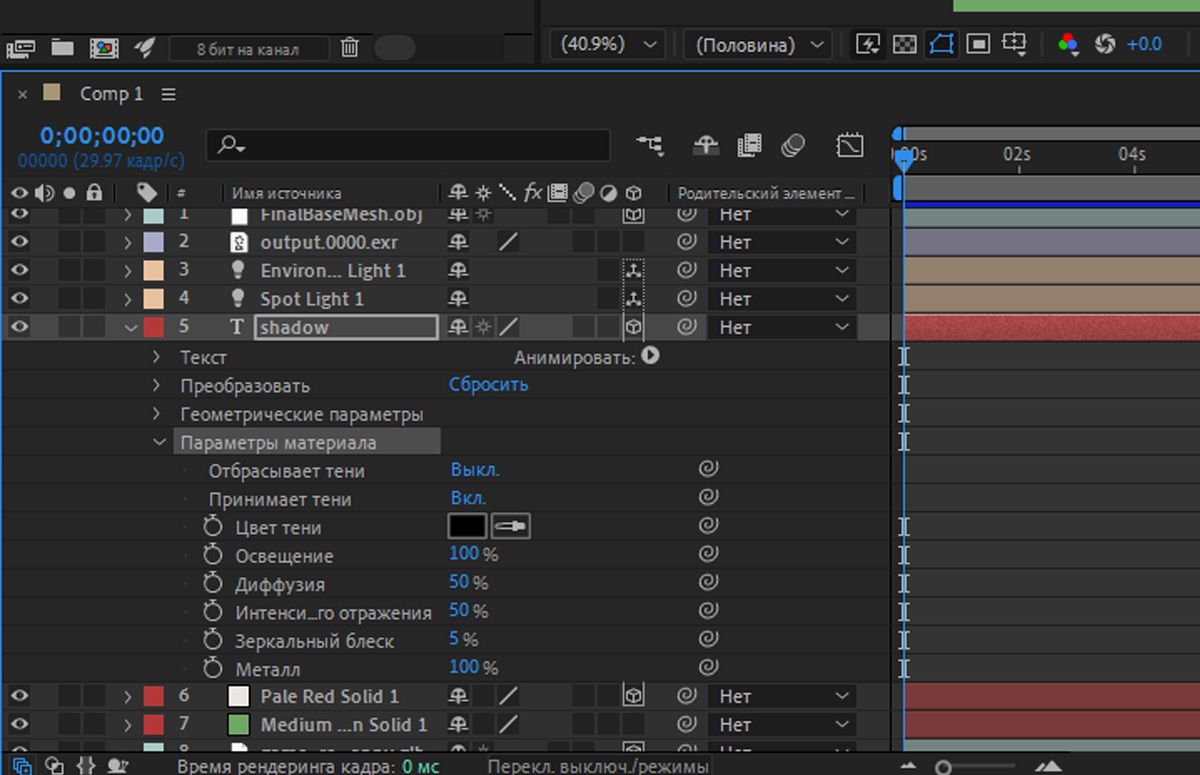This screenshot has width=1200, height=775.
Task: Click the timeline layer search field
Action: (420, 145)
